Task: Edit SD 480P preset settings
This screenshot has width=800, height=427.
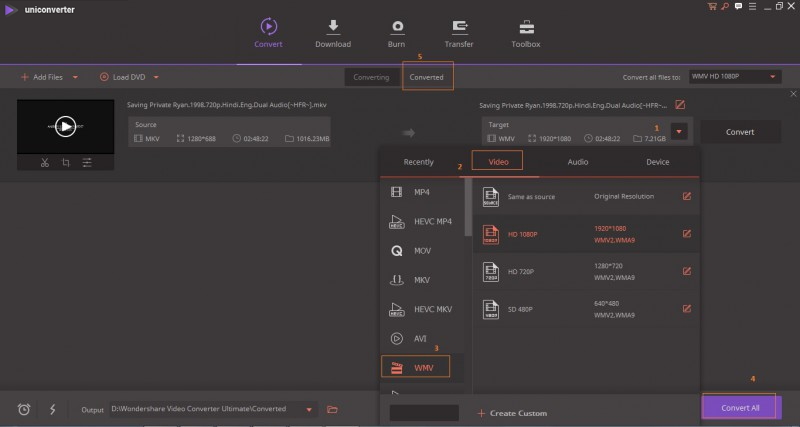Action: 687,308
